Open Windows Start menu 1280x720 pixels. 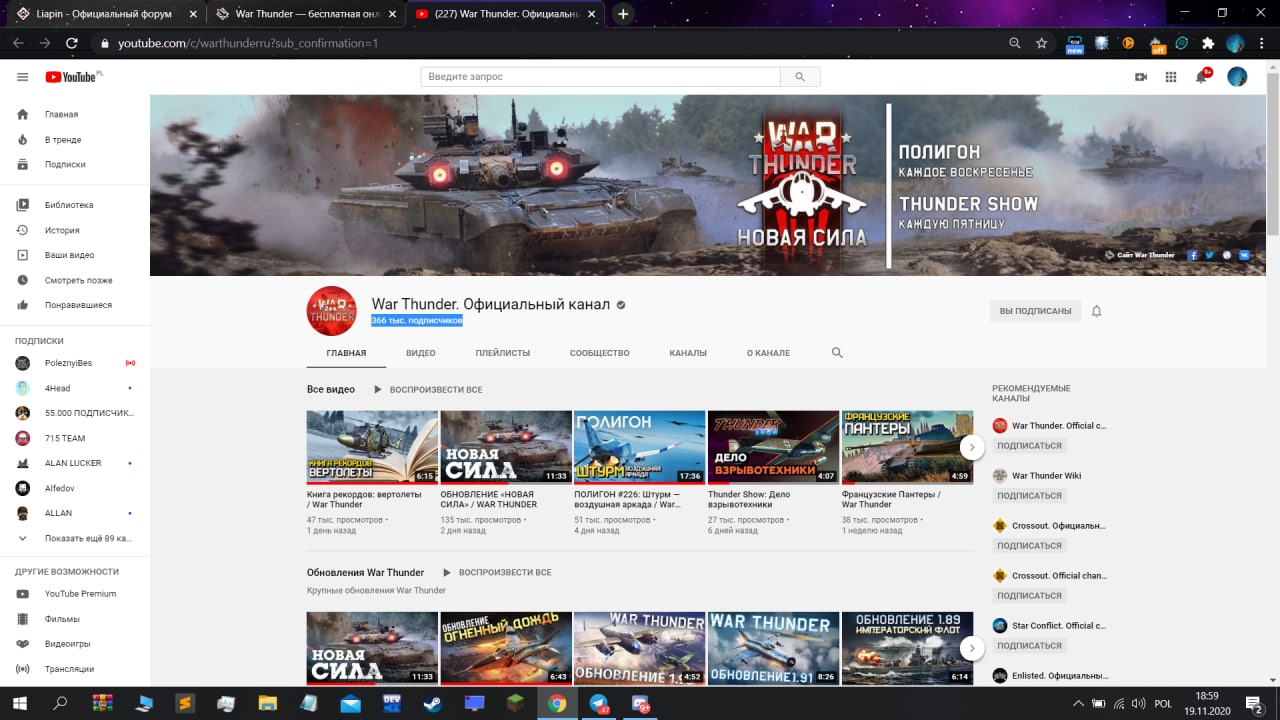tap(19, 703)
